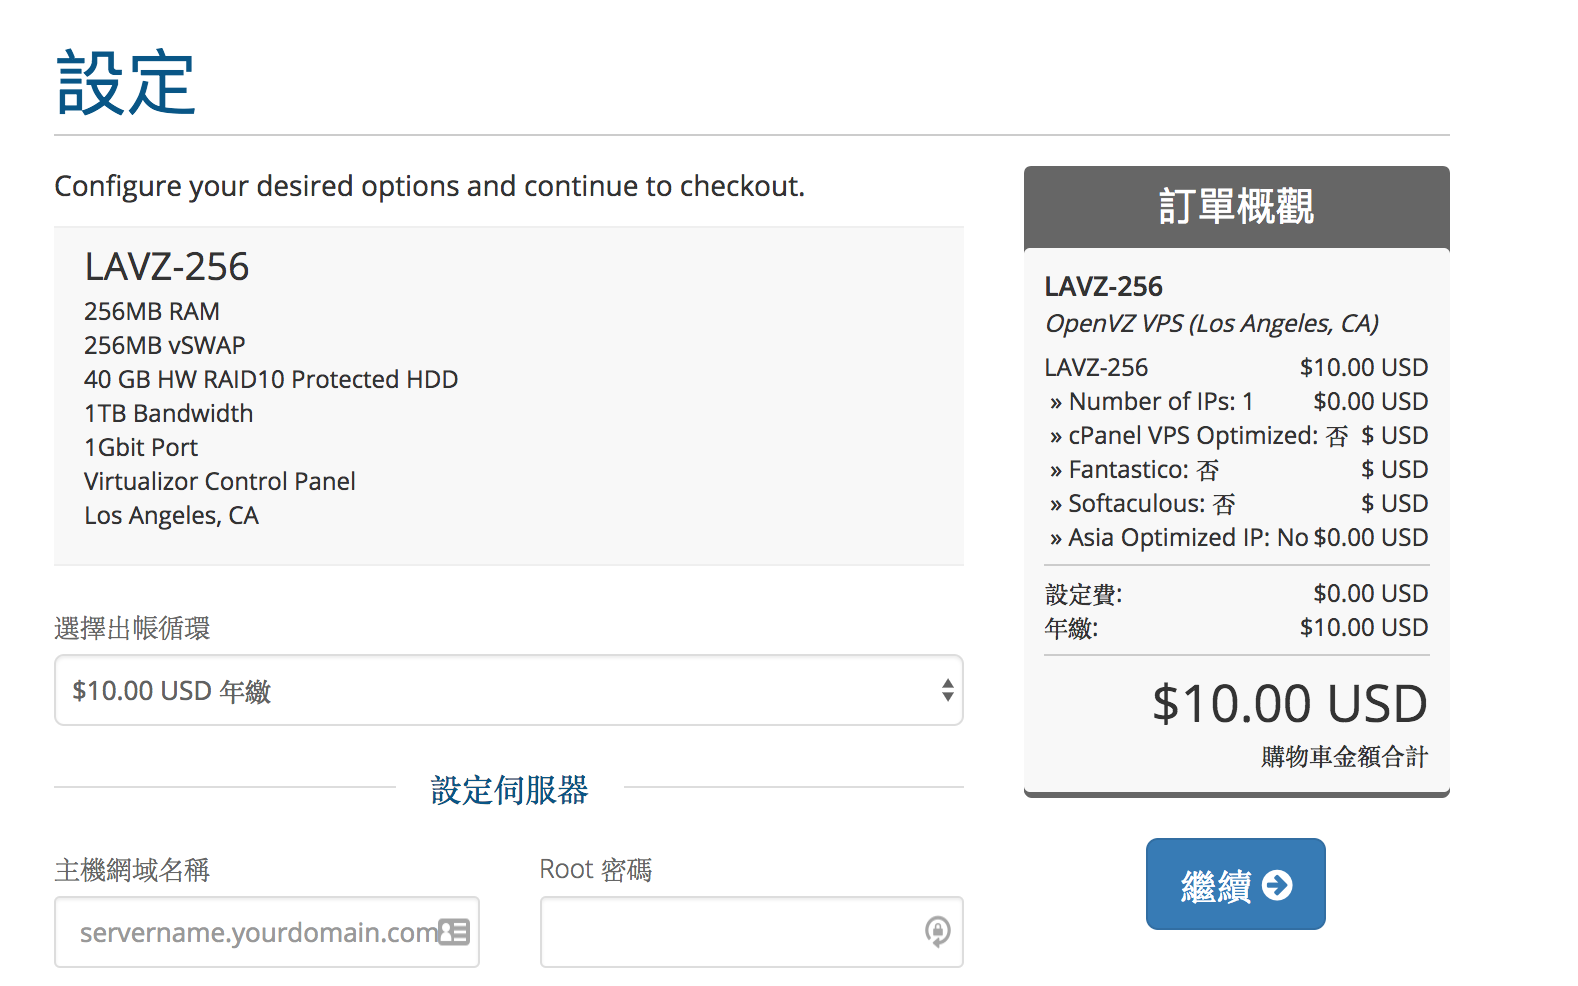This screenshot has height=986, width=1578.
Task: Open the 選擇出帳循環 billing cycle dropdown
Action: pyautogui.click(x=509, y=690)
